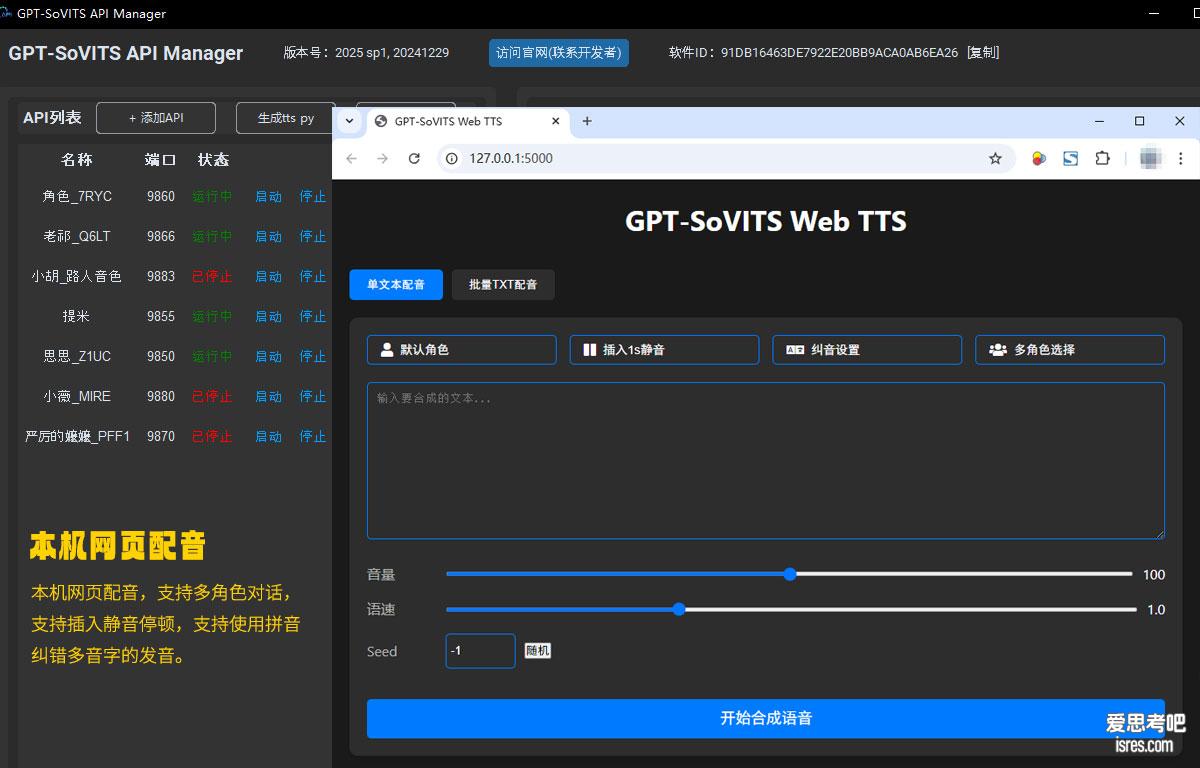The width and height of the screenshot is (1200, 768).
Task: Click the browser back arrow
Action: [351, 158]
